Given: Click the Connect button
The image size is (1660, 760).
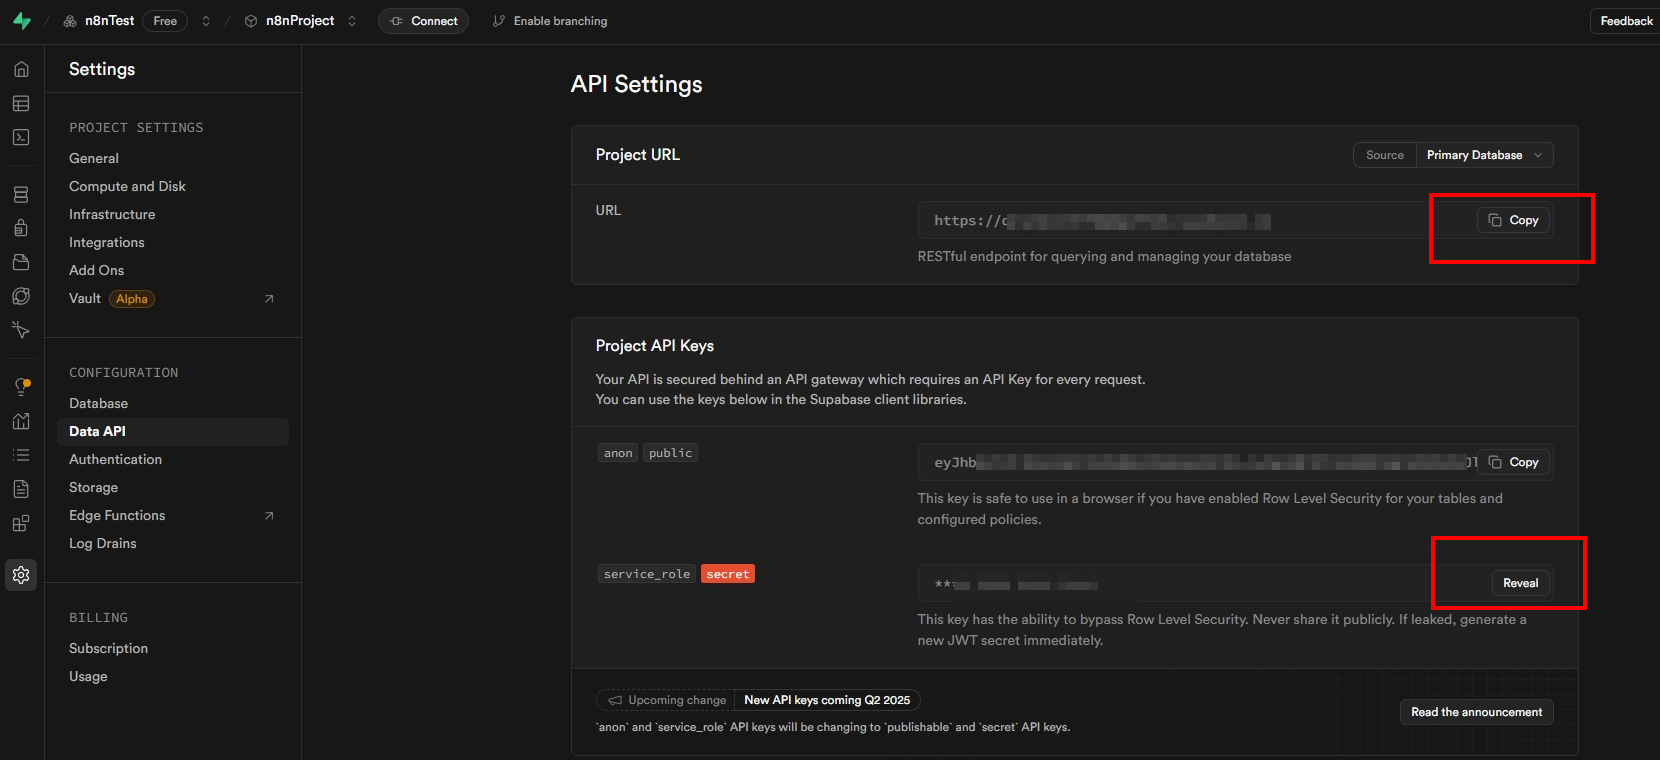Looking at the screenshot, I should [x=423, y=21].
